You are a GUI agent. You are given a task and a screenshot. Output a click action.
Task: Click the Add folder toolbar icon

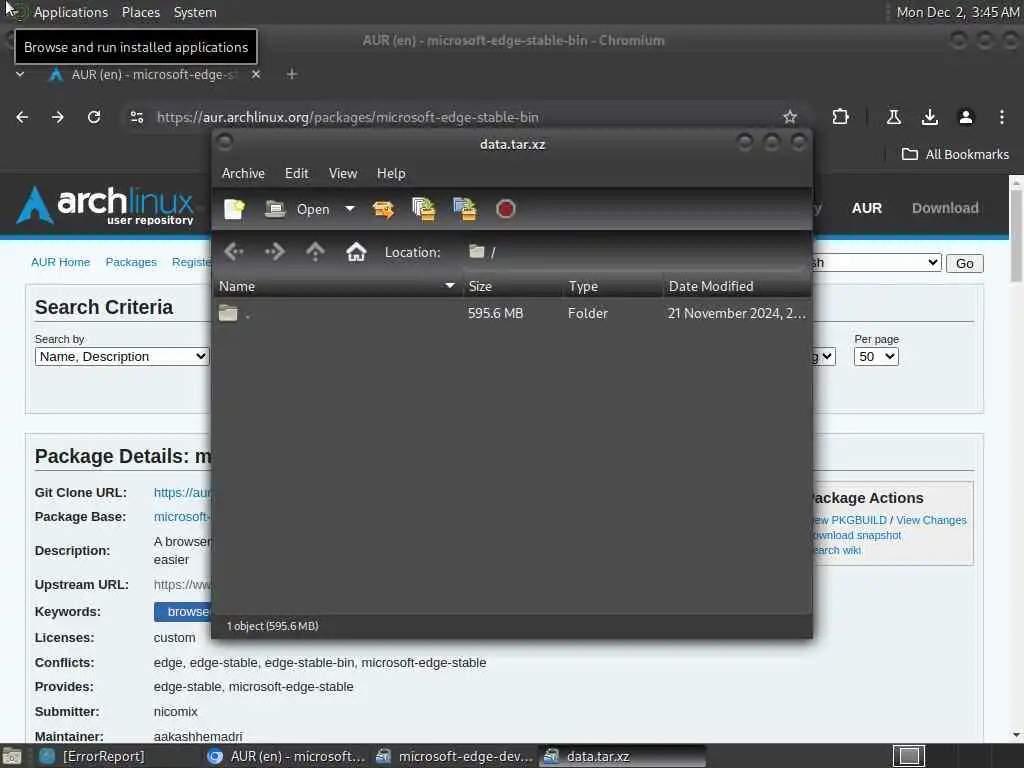[x=465, y=209]
